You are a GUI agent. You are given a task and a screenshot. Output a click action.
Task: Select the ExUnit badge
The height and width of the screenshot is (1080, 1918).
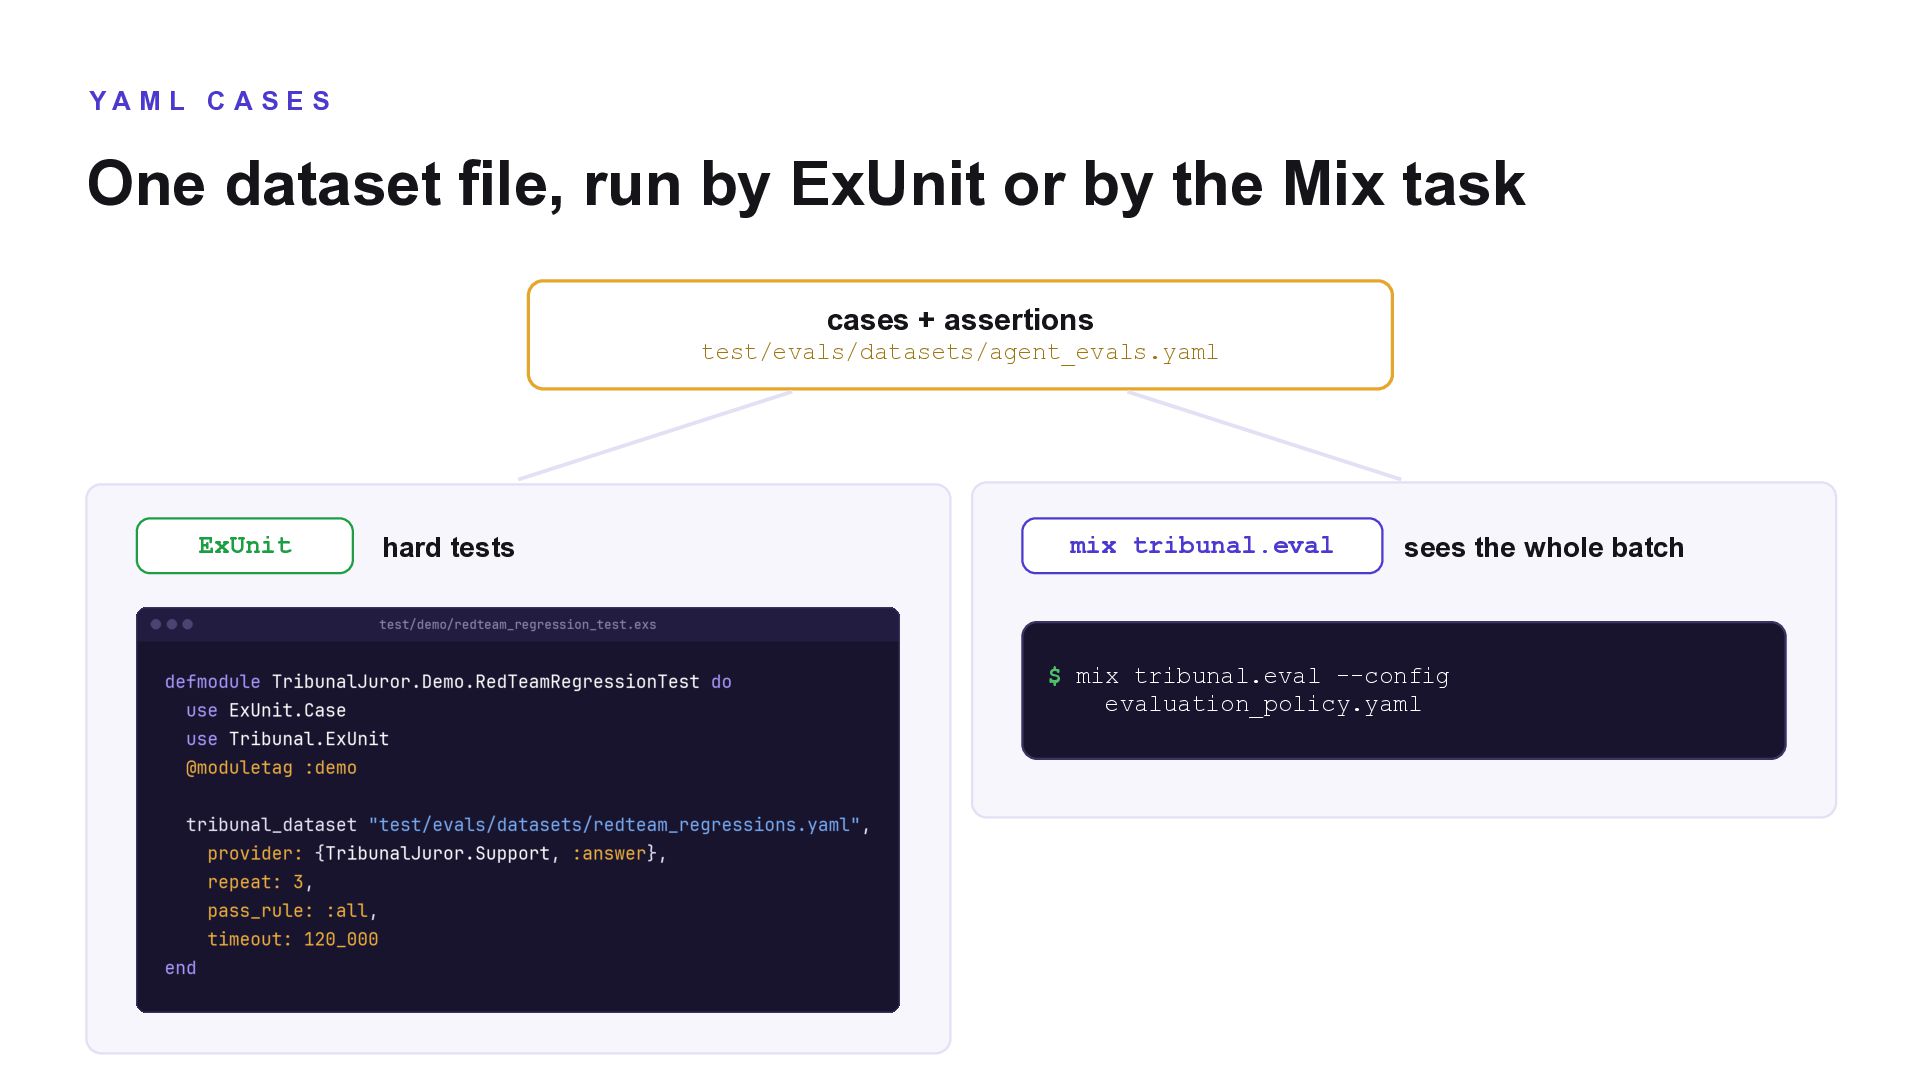pos(245,546)
